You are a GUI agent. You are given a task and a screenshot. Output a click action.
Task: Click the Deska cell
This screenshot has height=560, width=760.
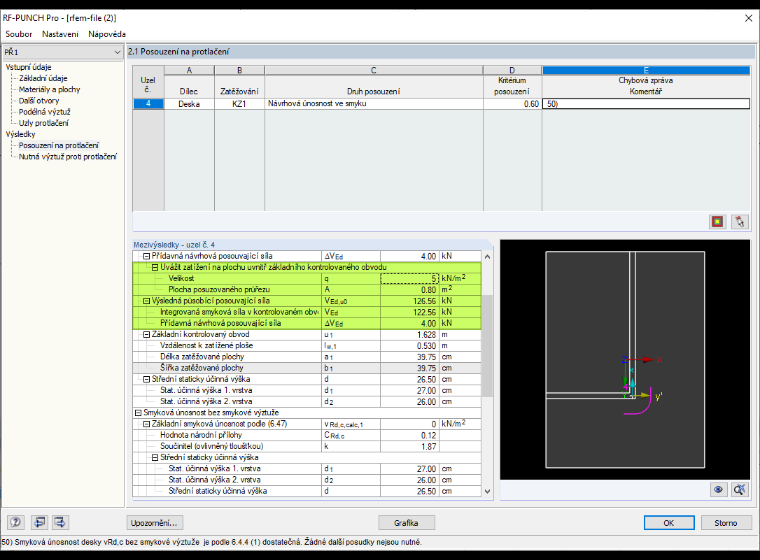190,104
